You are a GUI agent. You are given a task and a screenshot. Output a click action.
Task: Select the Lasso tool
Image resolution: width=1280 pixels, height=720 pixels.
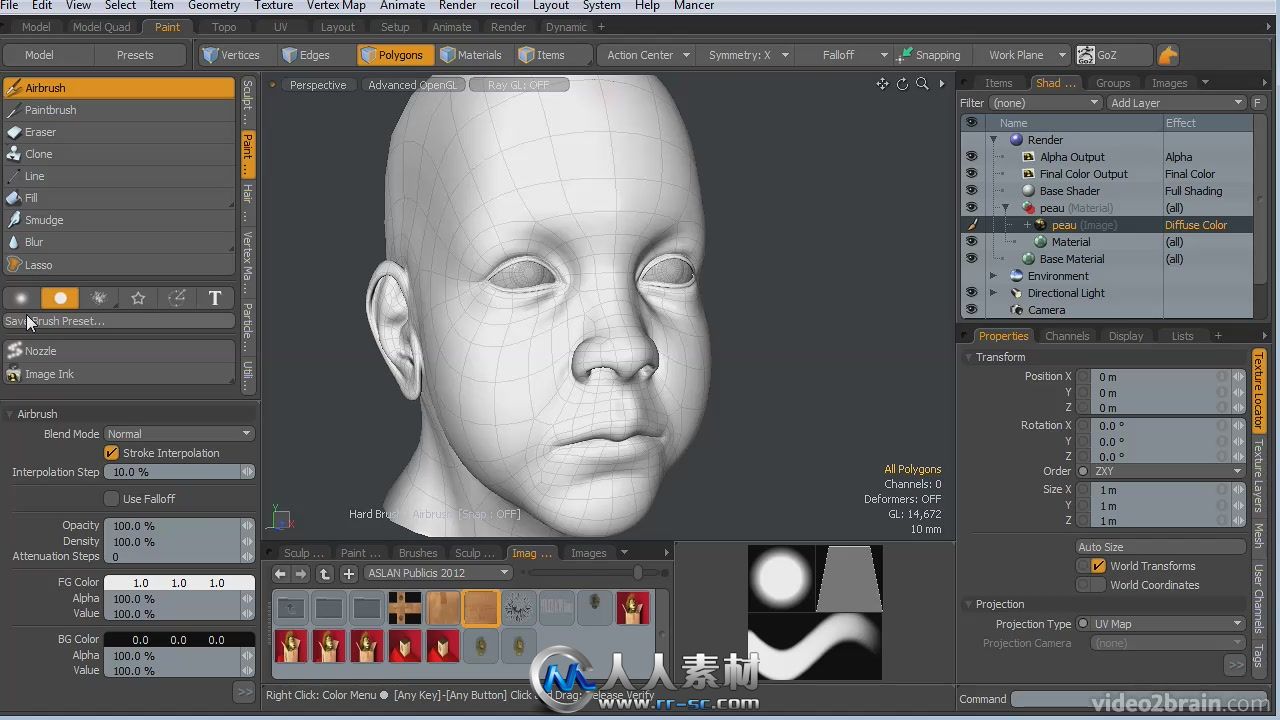119,265
